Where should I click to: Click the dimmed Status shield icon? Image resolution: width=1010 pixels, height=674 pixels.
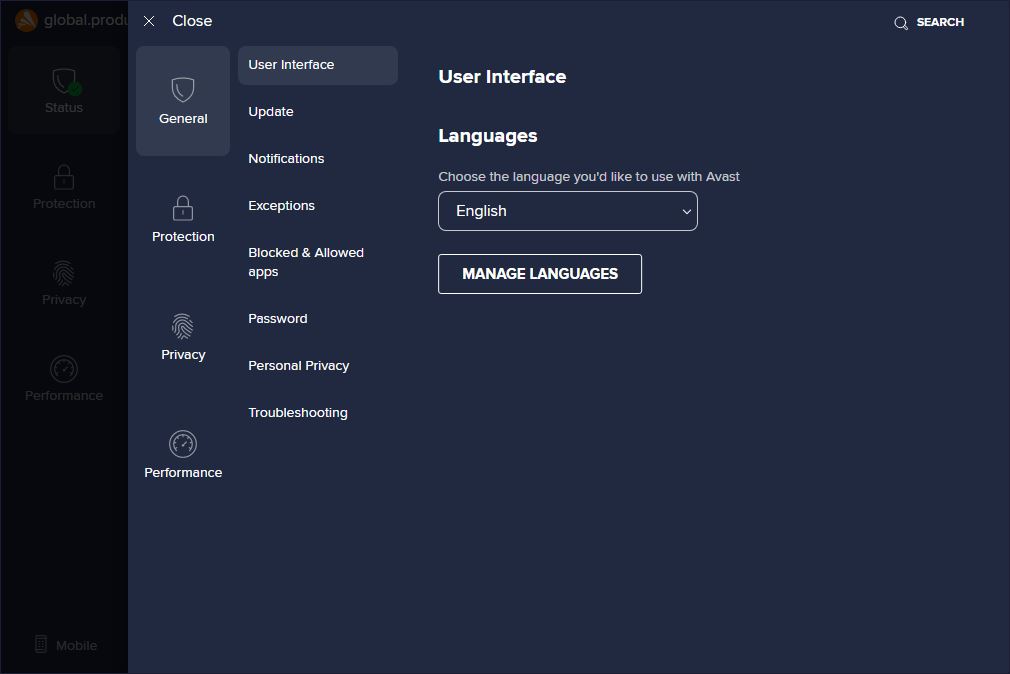[x=64, y=81]
